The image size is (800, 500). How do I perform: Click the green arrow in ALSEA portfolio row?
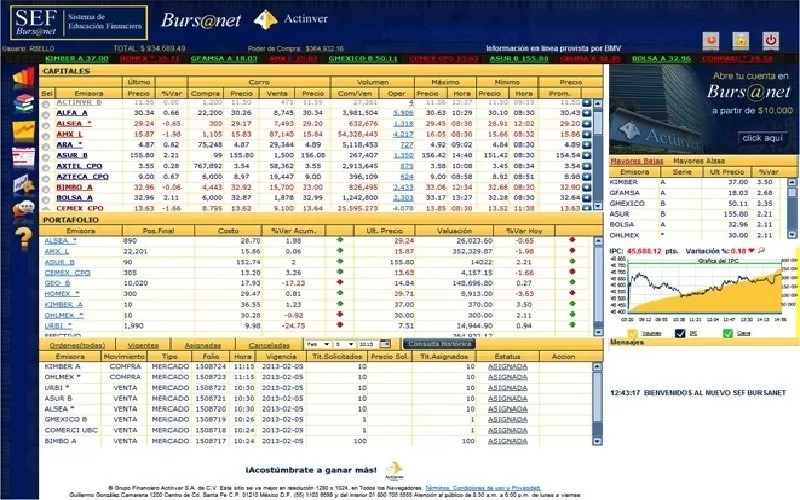(340, 240)
